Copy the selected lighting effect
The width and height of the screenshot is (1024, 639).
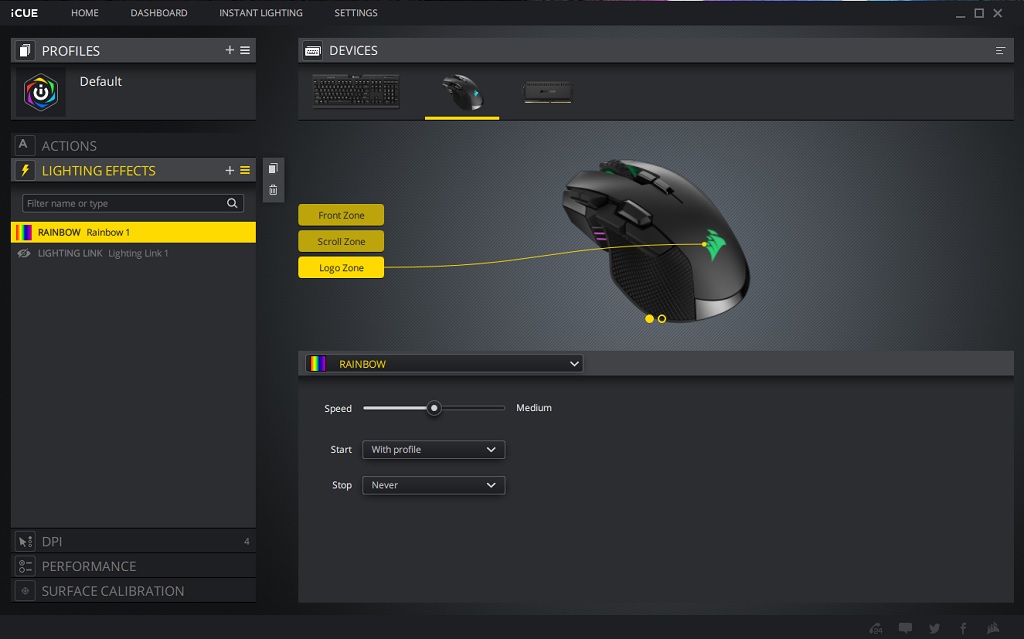pyautogui.click(x=273, y=169)
